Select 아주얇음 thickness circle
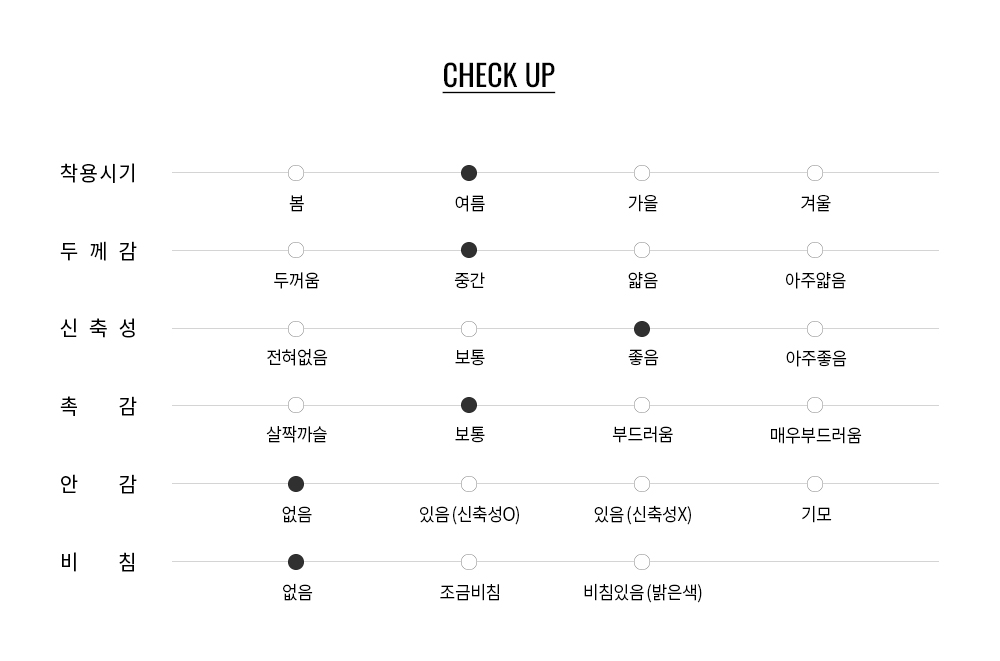1000x661 pixels. tap(815, 250)
